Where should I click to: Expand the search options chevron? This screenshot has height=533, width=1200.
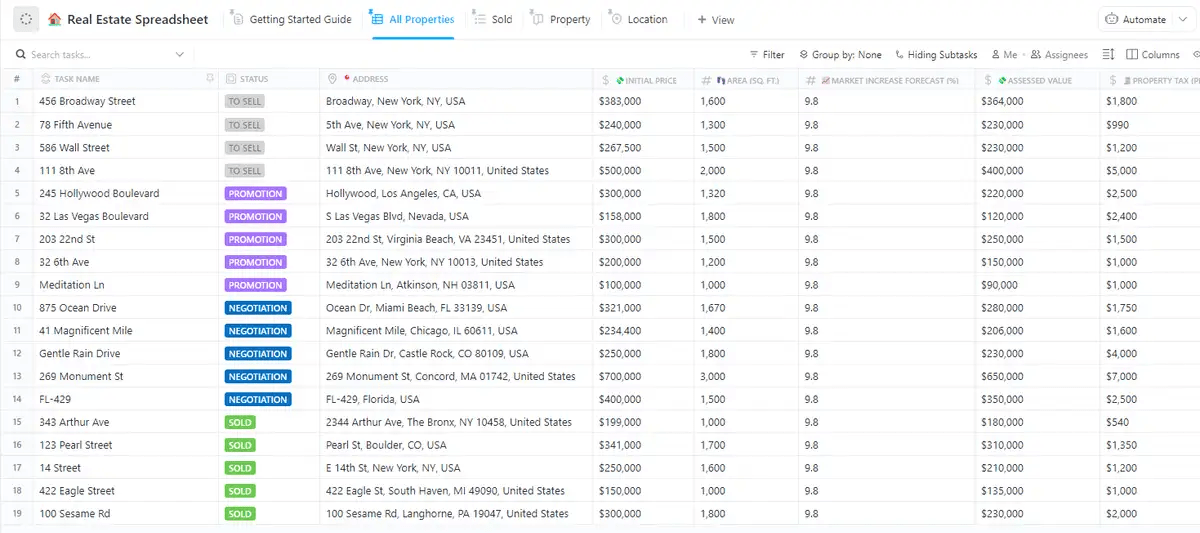coord(180,55)
